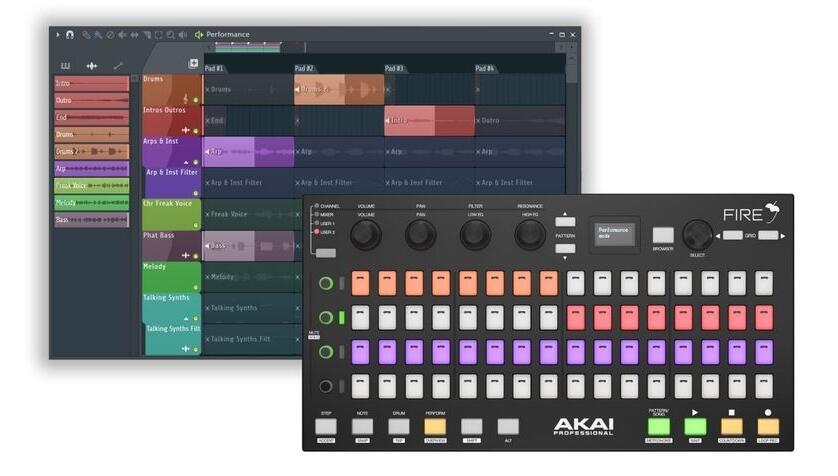Open the audio waveform picker tab
838x476 pixels.
pos(91,66)
